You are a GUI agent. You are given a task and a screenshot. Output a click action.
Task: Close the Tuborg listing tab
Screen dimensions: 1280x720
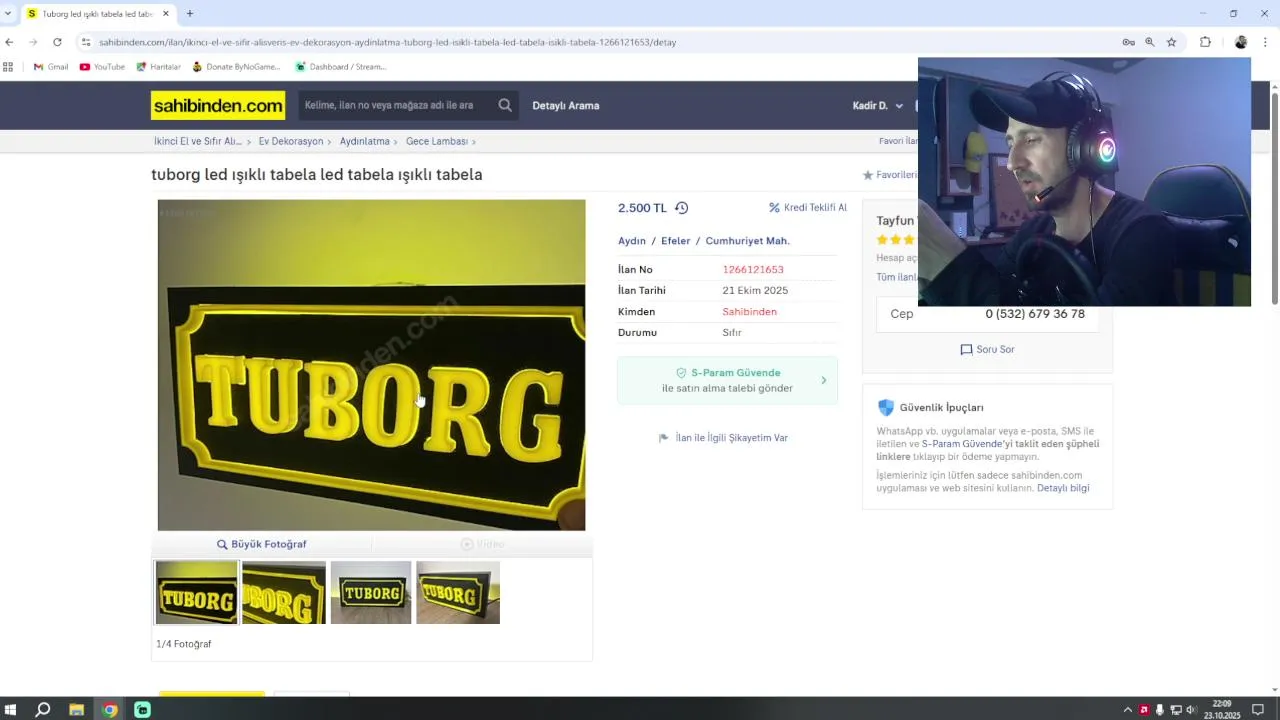166,14
